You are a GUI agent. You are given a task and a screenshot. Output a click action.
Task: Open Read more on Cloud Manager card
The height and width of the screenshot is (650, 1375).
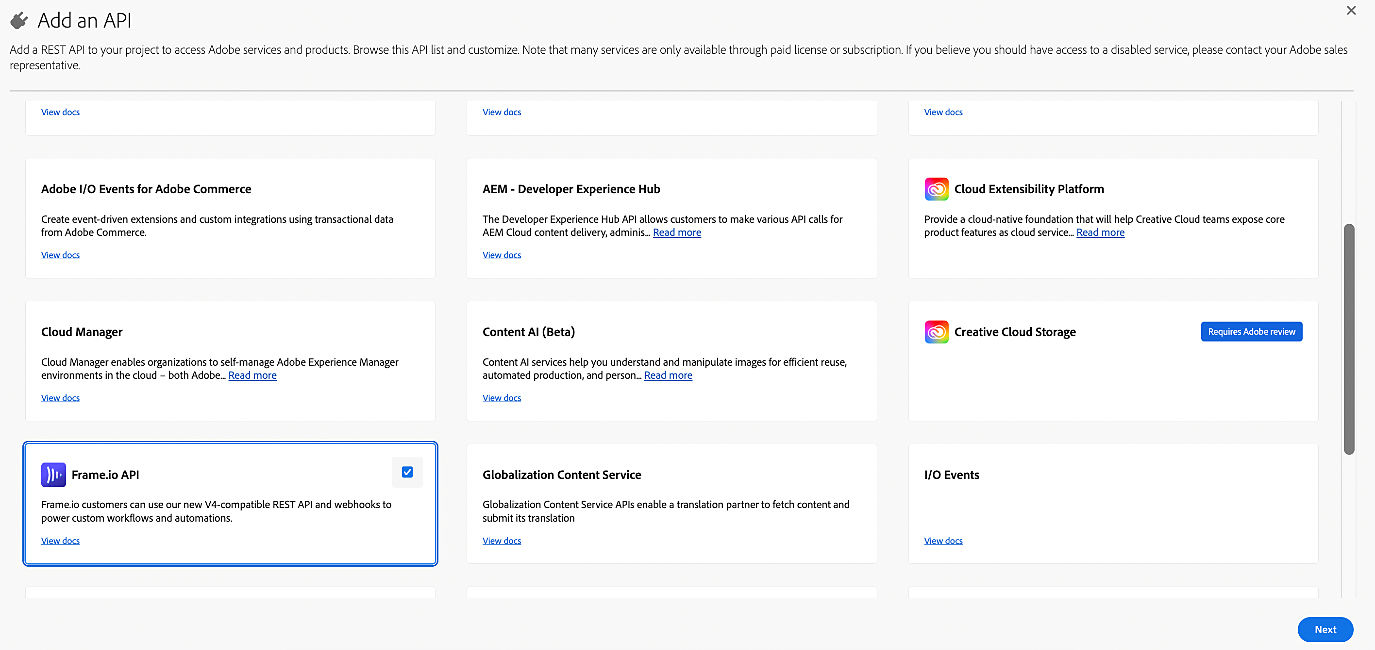(252, 376)
